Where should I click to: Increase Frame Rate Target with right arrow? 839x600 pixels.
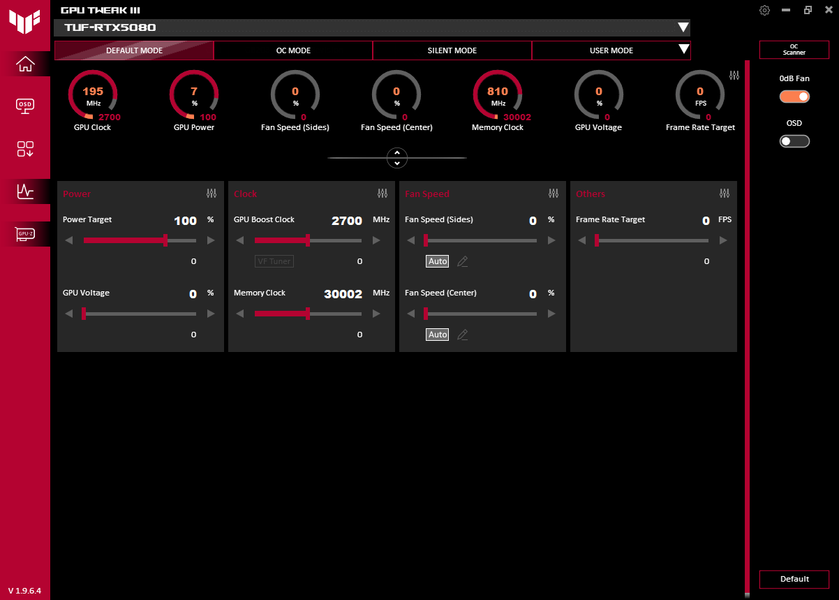(x=723, y=240)
